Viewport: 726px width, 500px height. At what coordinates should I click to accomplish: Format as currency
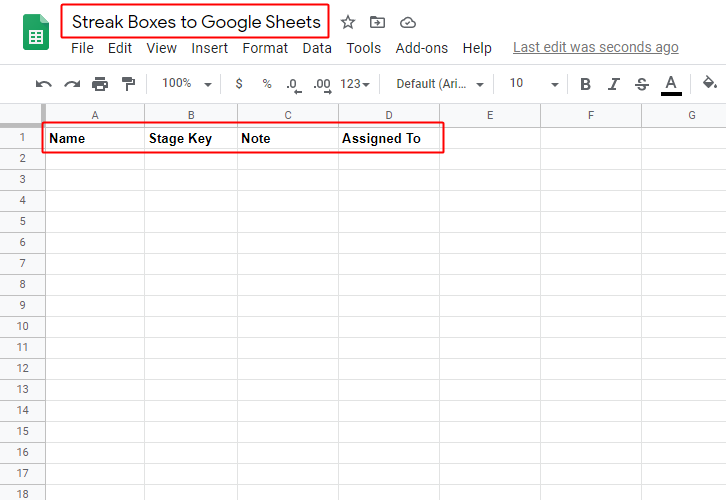[x=239, y=84]
